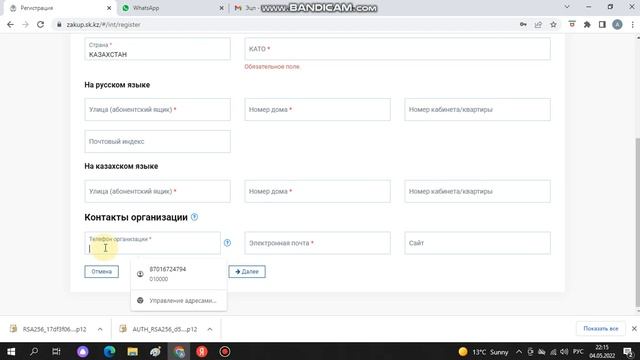Image resolution: width=640 pixels, height=360 pixels.
Task: Open the Chrome extensions puzzle icon
Action: click(x=587, y=24)
